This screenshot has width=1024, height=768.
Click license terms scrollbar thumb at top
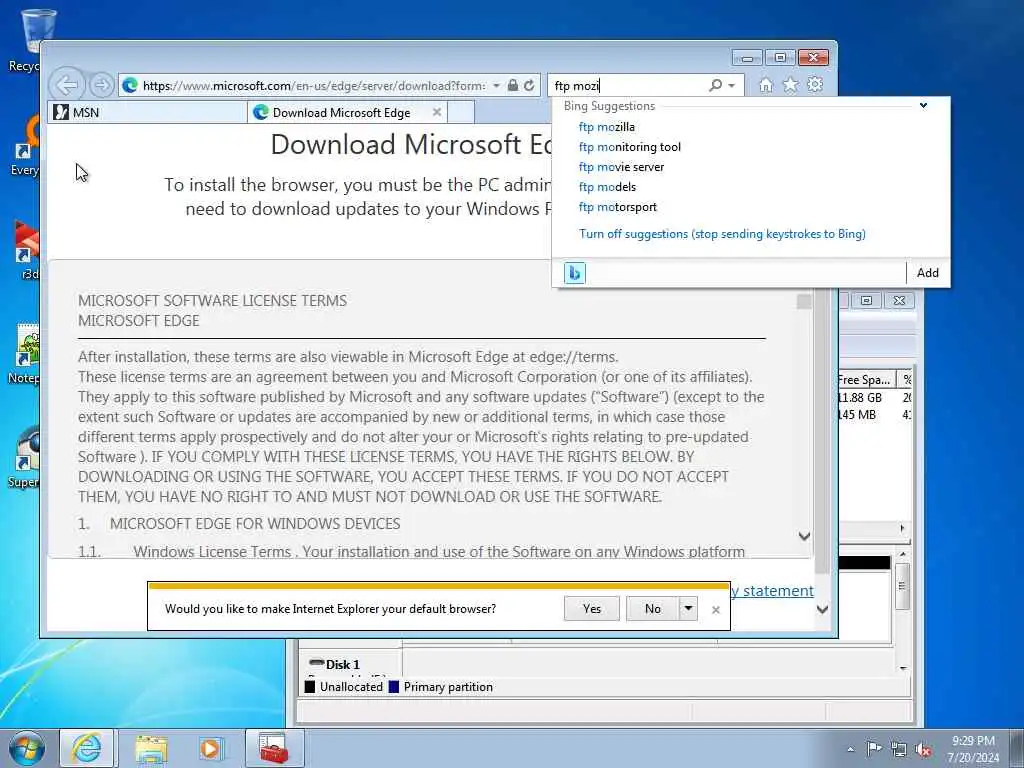pos(805,302)
